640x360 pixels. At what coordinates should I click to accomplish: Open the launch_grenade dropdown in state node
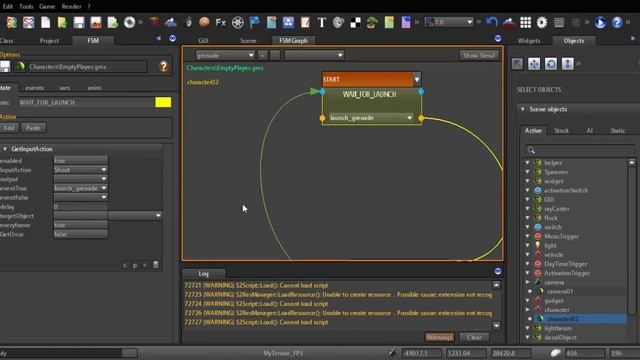[371, 118]
